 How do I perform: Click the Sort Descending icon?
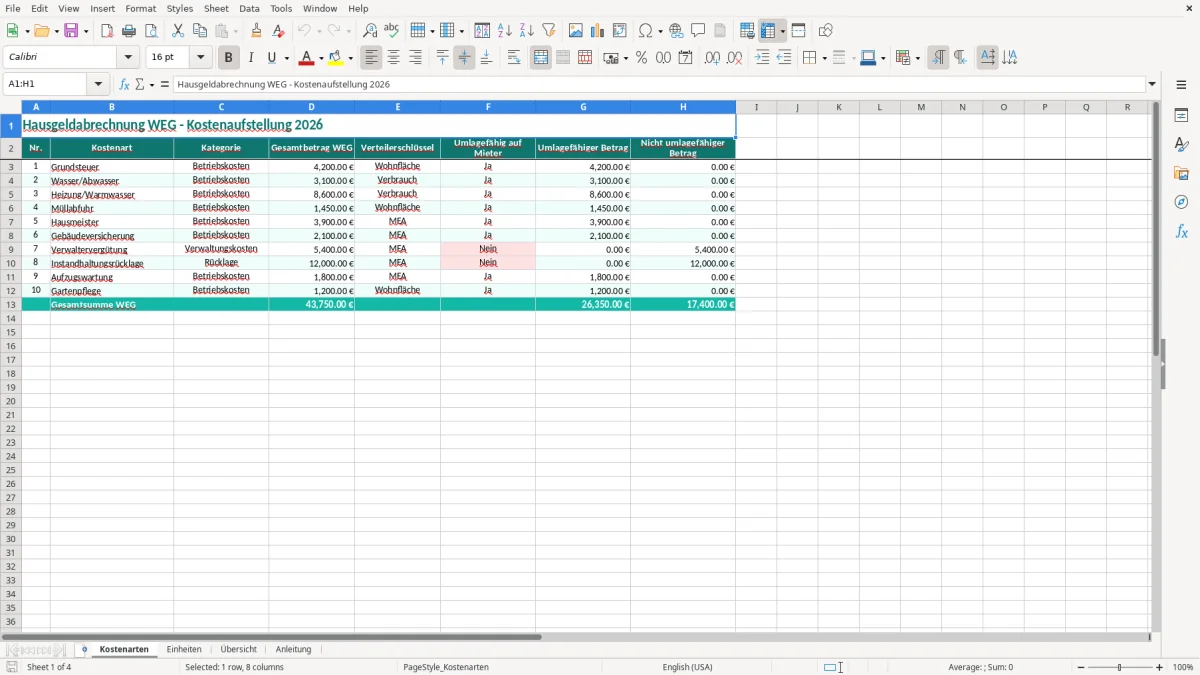pyautogui.click(x=527, y=31)
